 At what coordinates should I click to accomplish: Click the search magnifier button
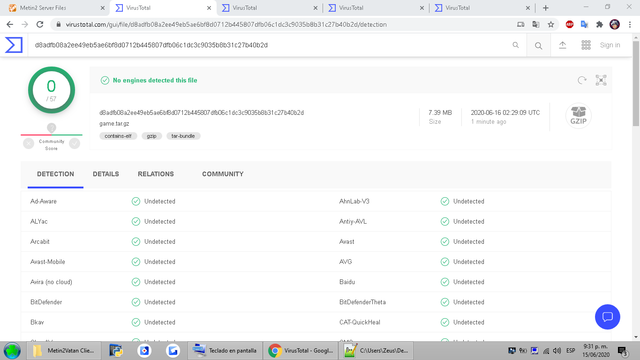click(x=539, y=46)
